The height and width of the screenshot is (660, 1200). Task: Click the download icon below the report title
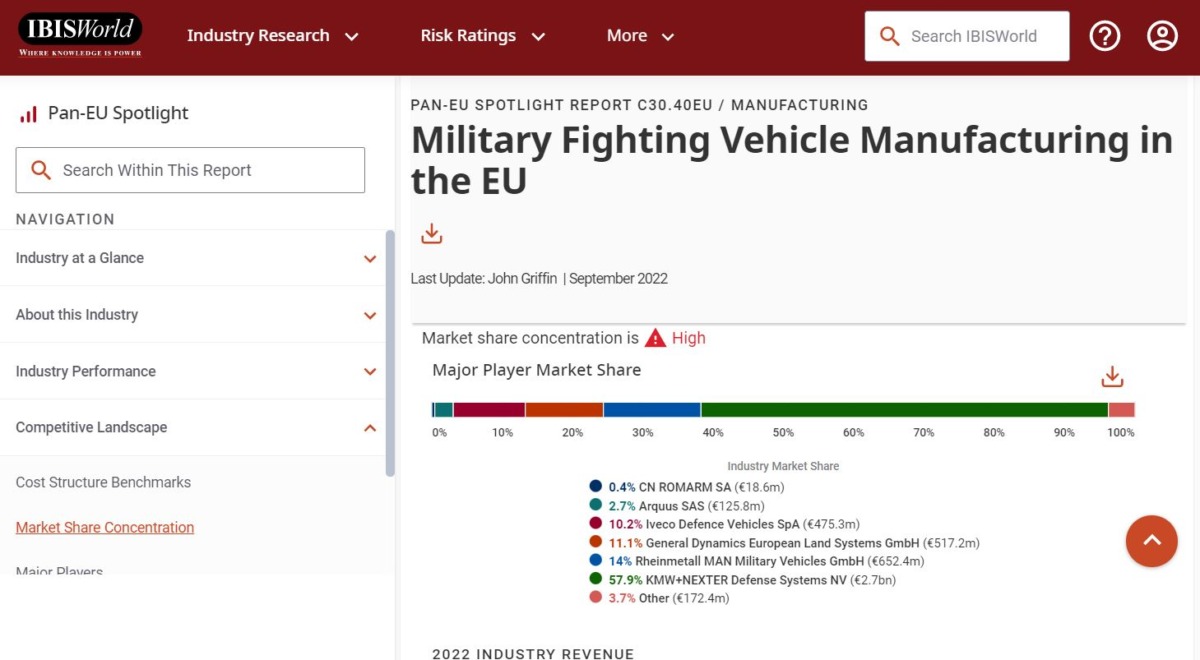pyautogui.click(x=431, y=233)
